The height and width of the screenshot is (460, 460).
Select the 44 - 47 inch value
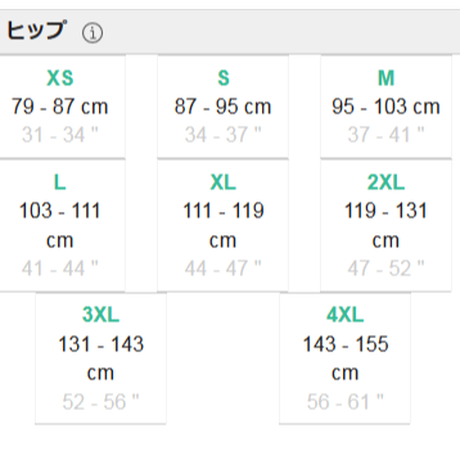pyautogui.click(x=223, y=268)
